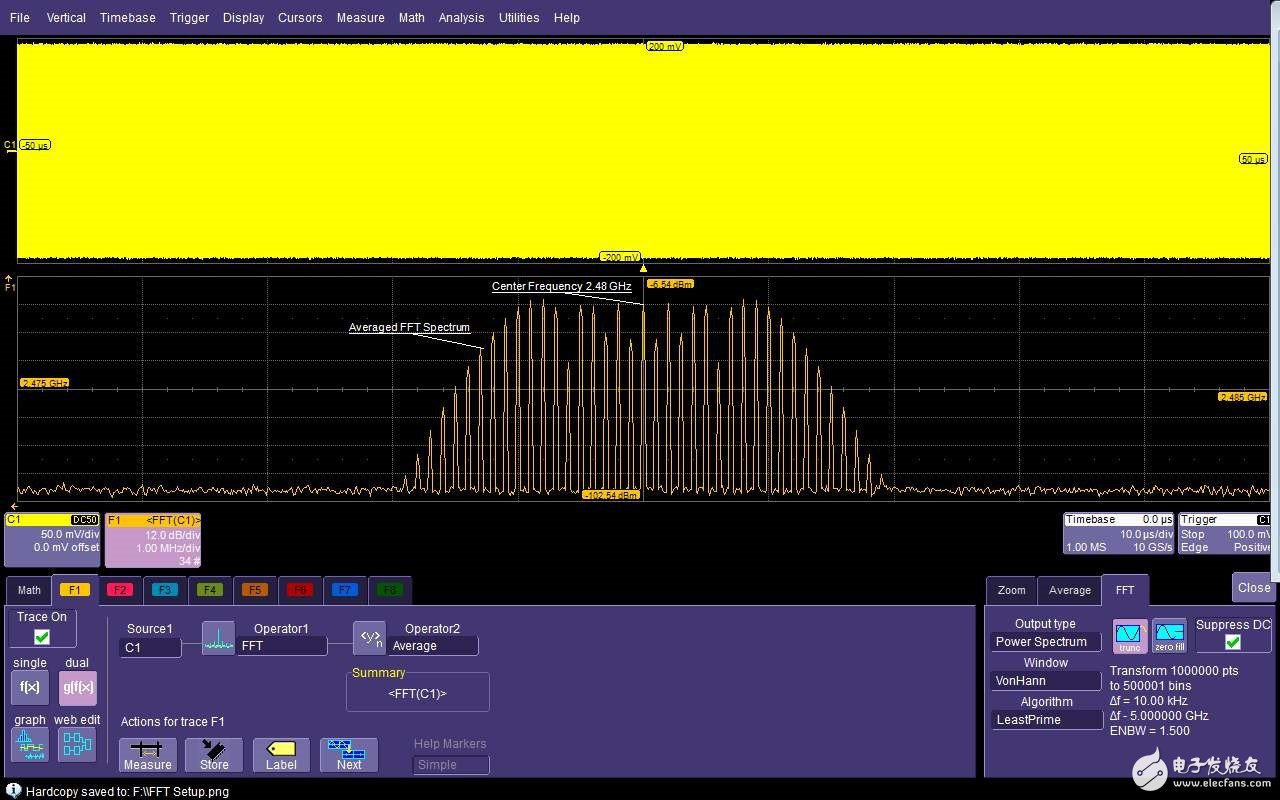Select the single f(x) function mode

[30, 688]
